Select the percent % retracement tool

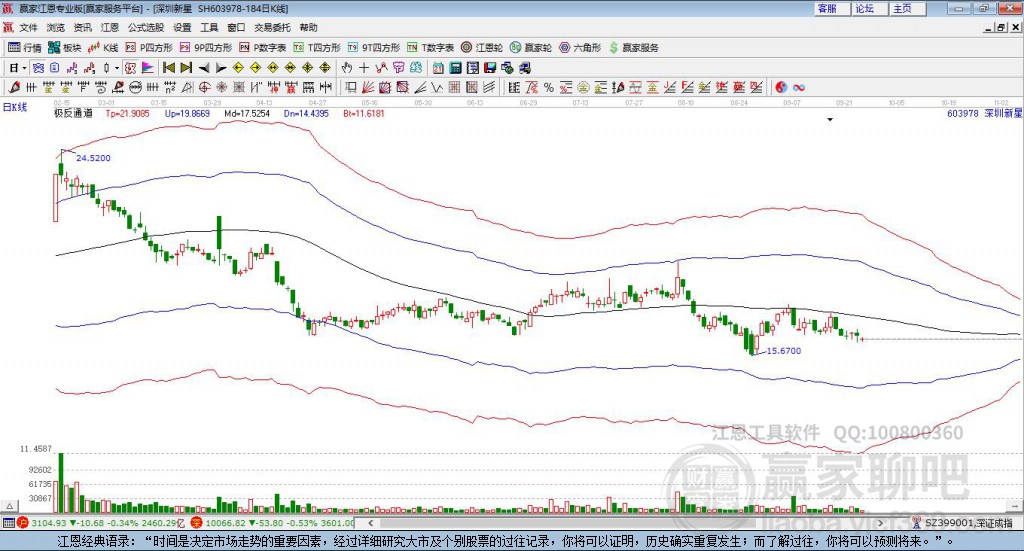[x=549, y=87]
